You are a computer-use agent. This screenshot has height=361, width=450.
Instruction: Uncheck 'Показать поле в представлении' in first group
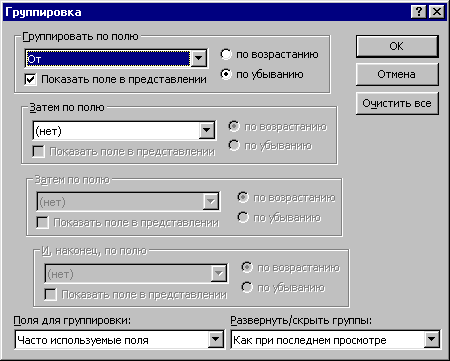[30, 79]
